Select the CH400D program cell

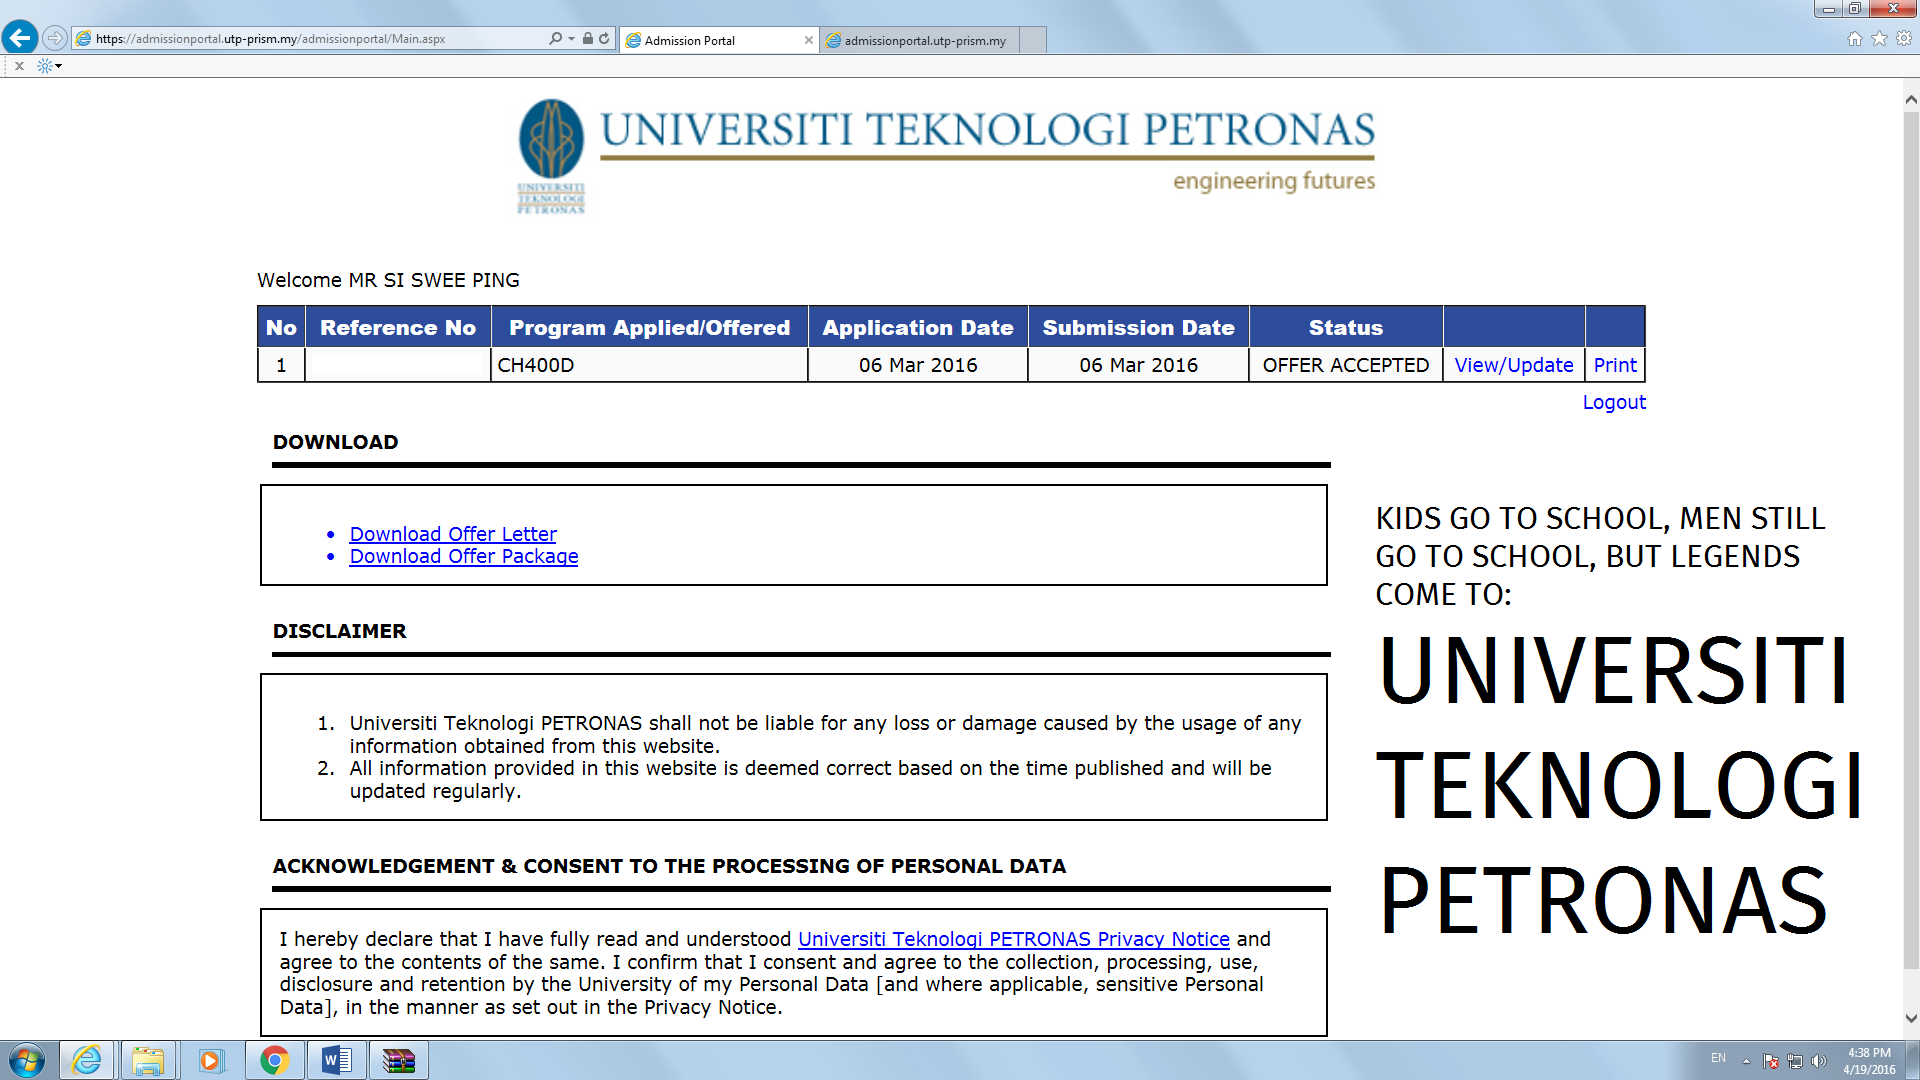649,365
